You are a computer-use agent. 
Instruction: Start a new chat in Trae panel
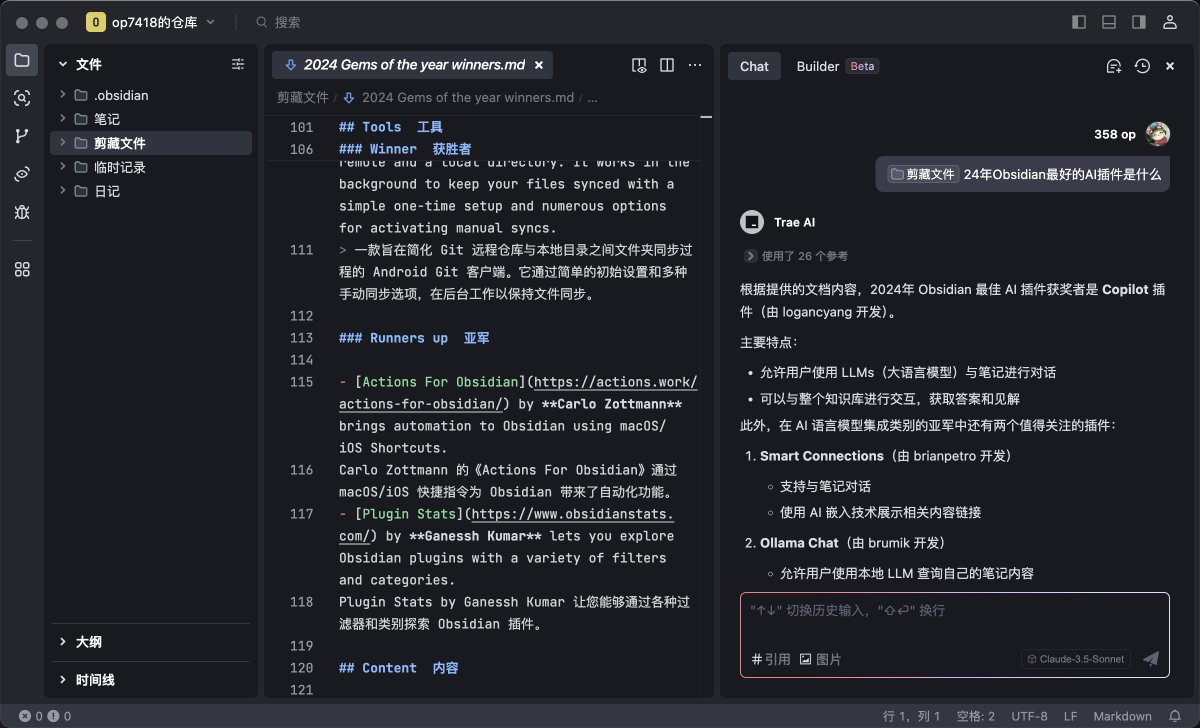pyautogui.click(x=1114, y=66)
